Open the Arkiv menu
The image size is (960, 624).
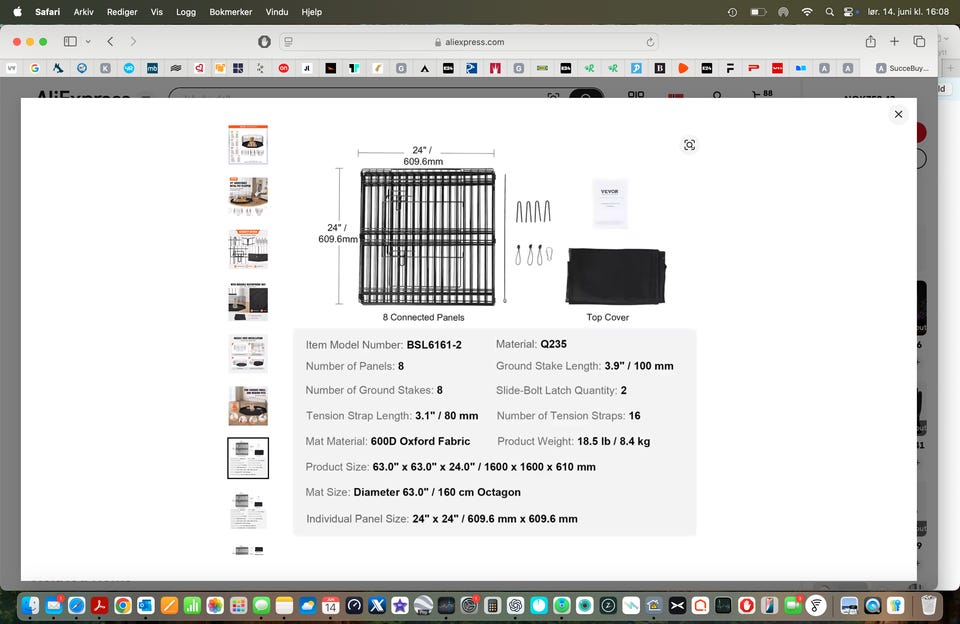[x=83, y=12]
